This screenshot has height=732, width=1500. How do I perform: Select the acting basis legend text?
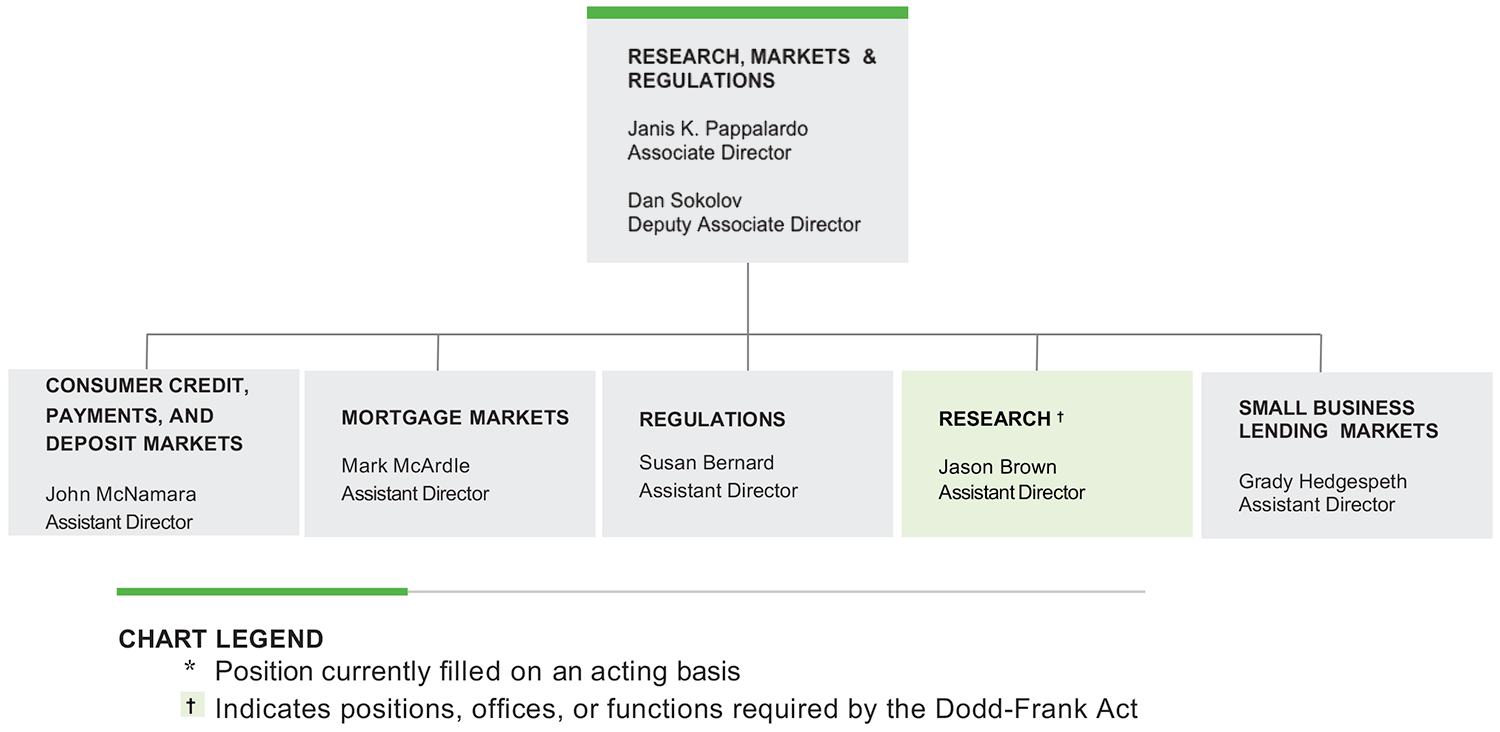click(478, 671)
